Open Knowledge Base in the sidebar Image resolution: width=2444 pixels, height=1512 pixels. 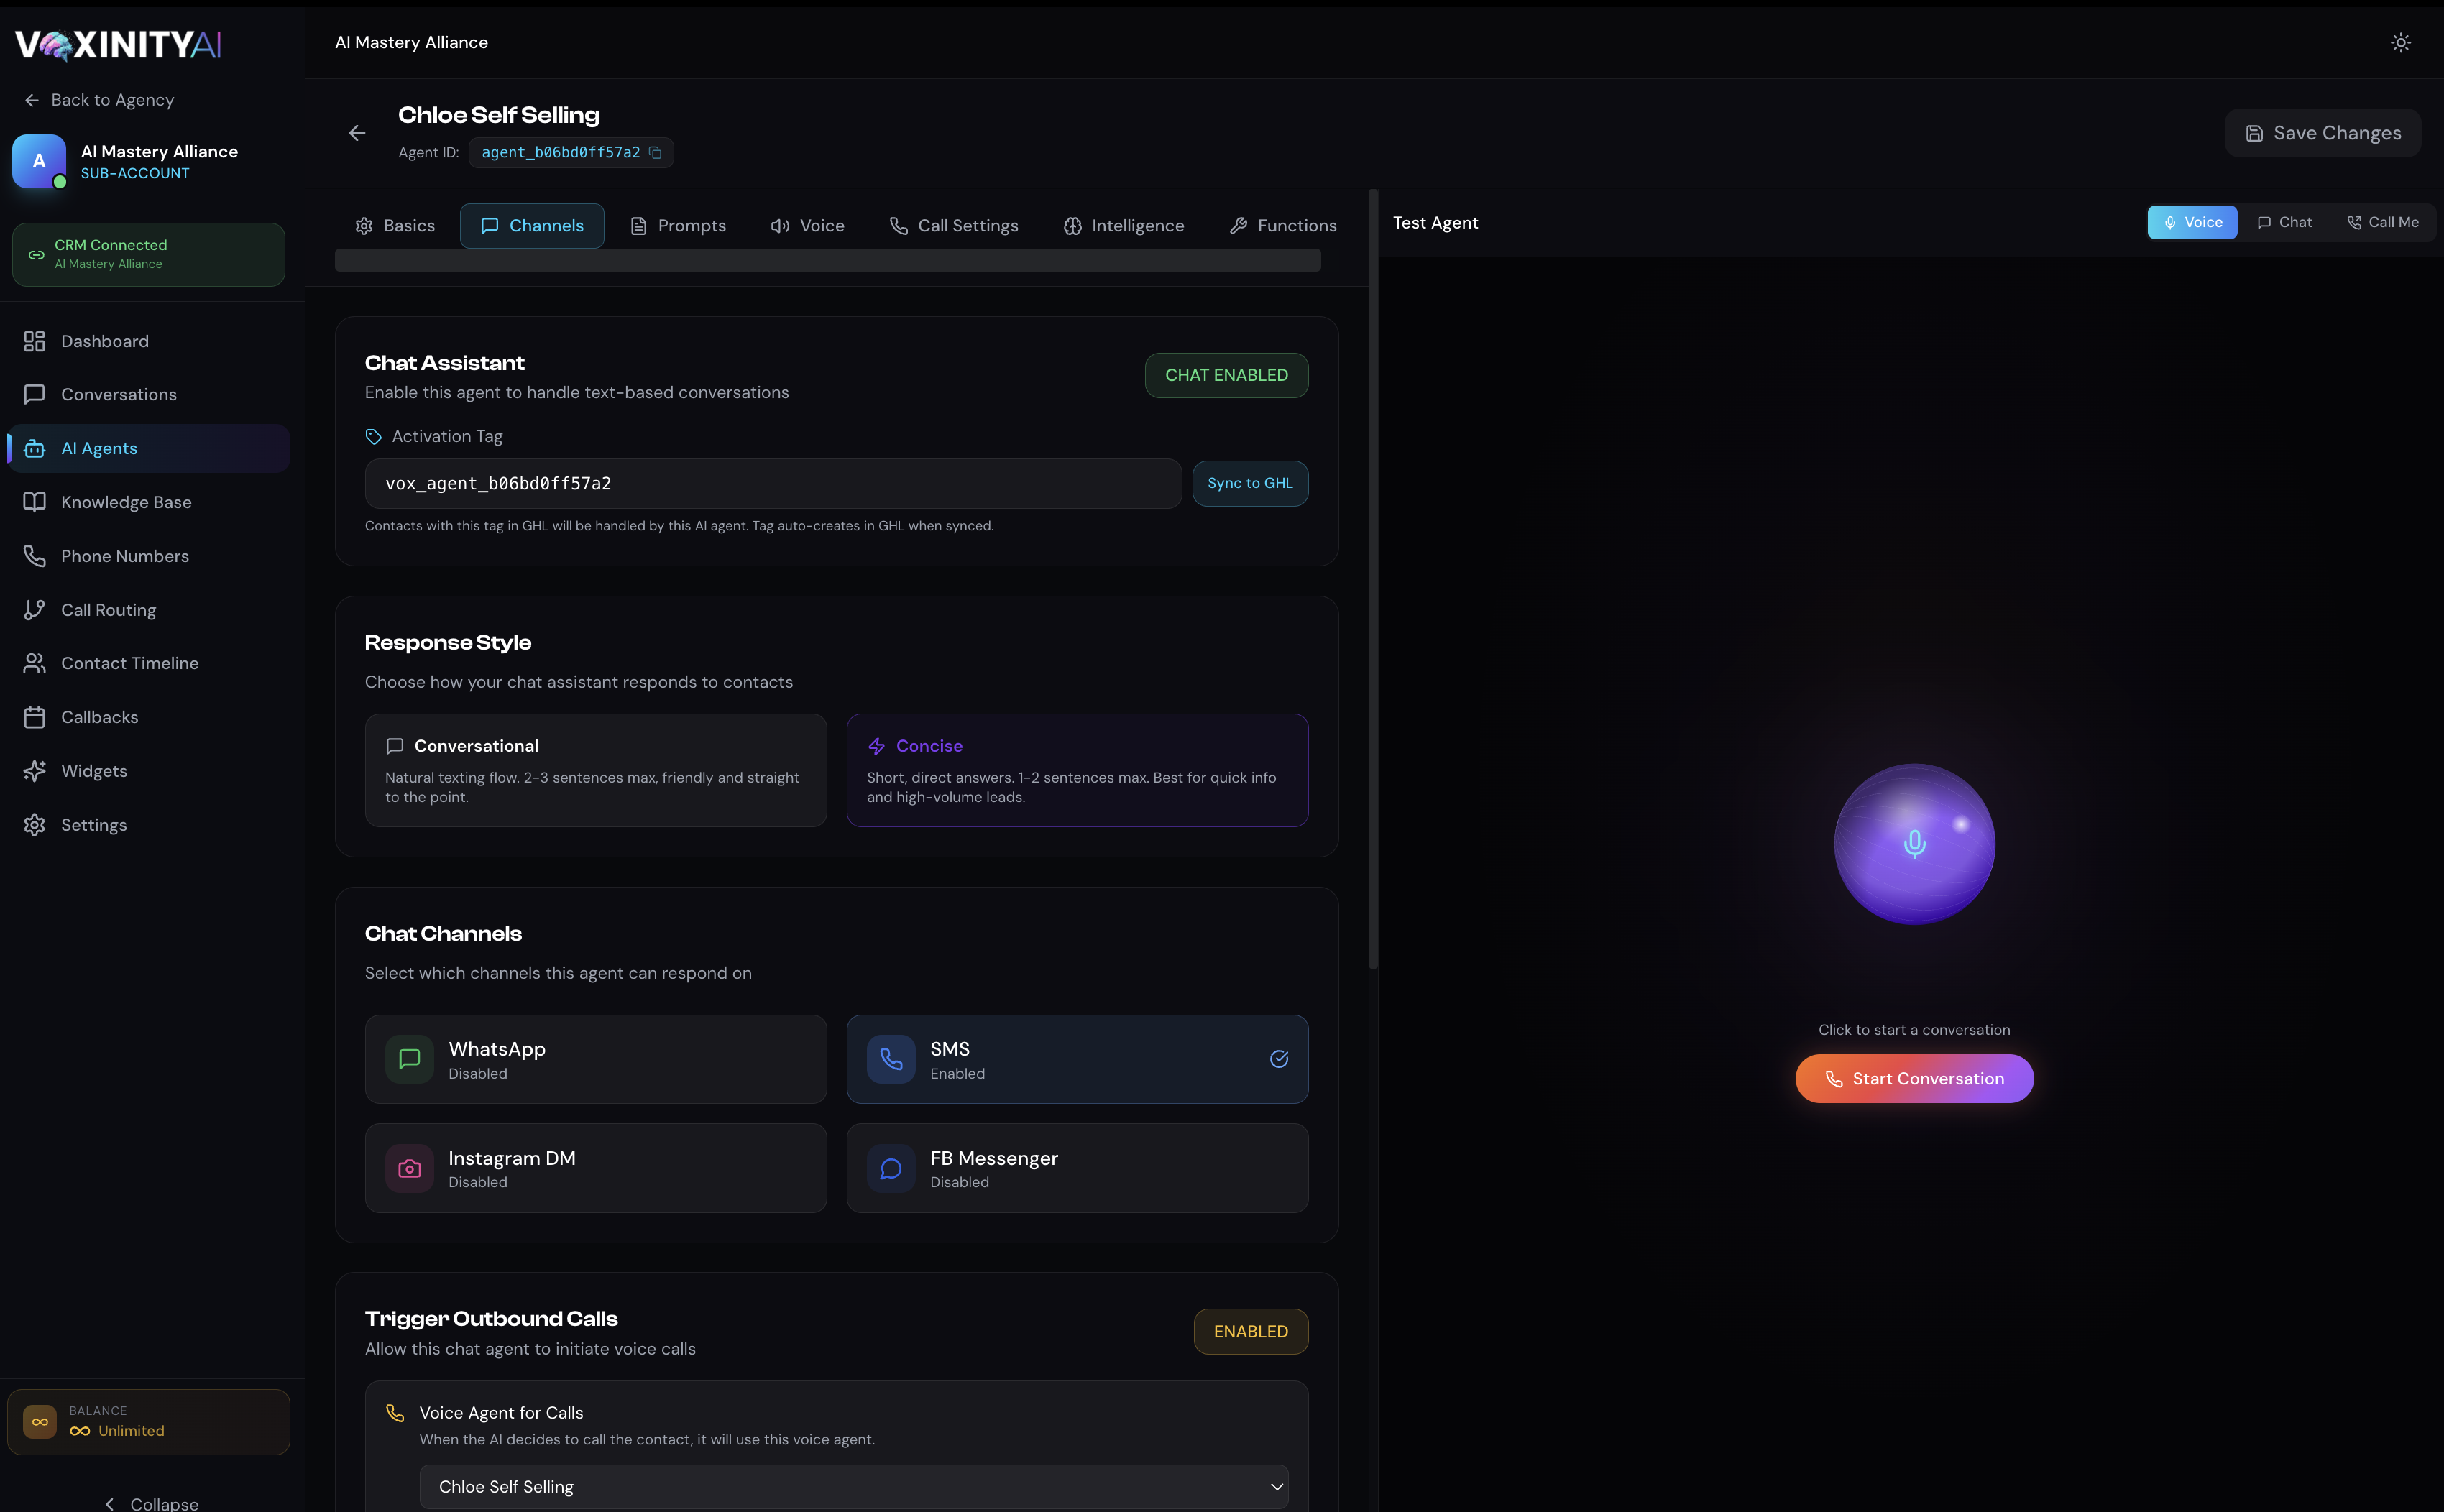148,502
